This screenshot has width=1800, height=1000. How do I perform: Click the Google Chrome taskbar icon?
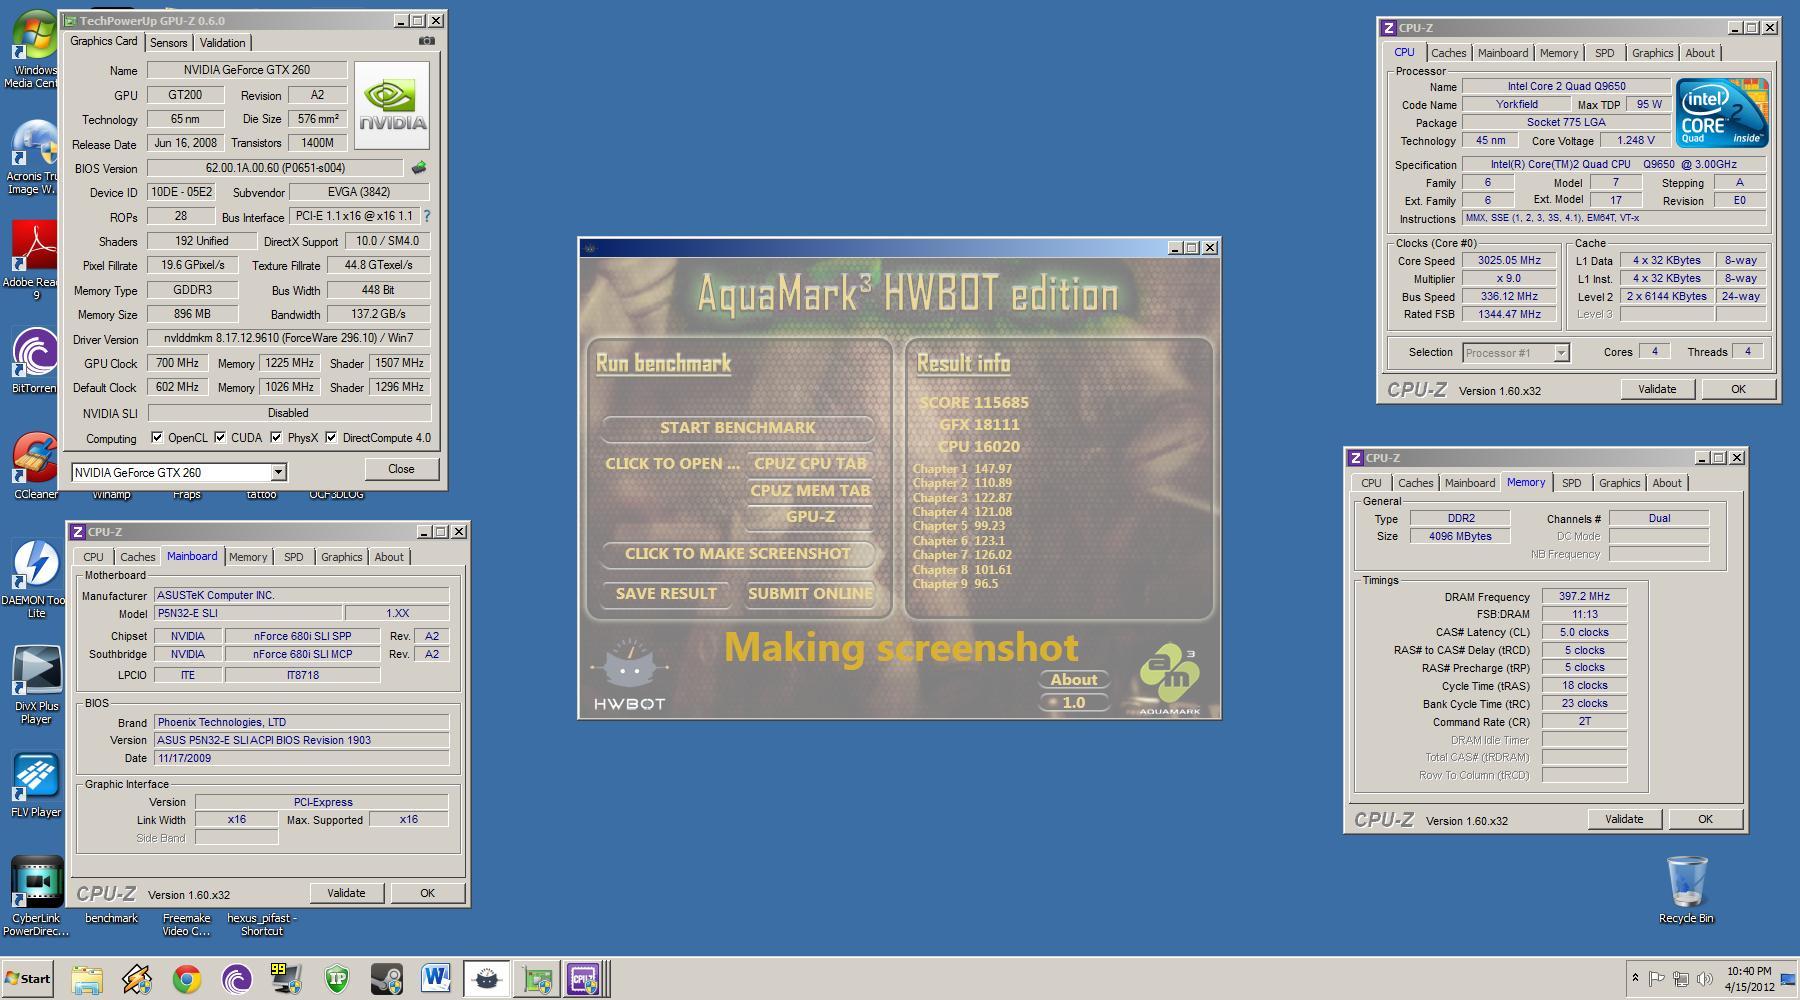(187, 979)
